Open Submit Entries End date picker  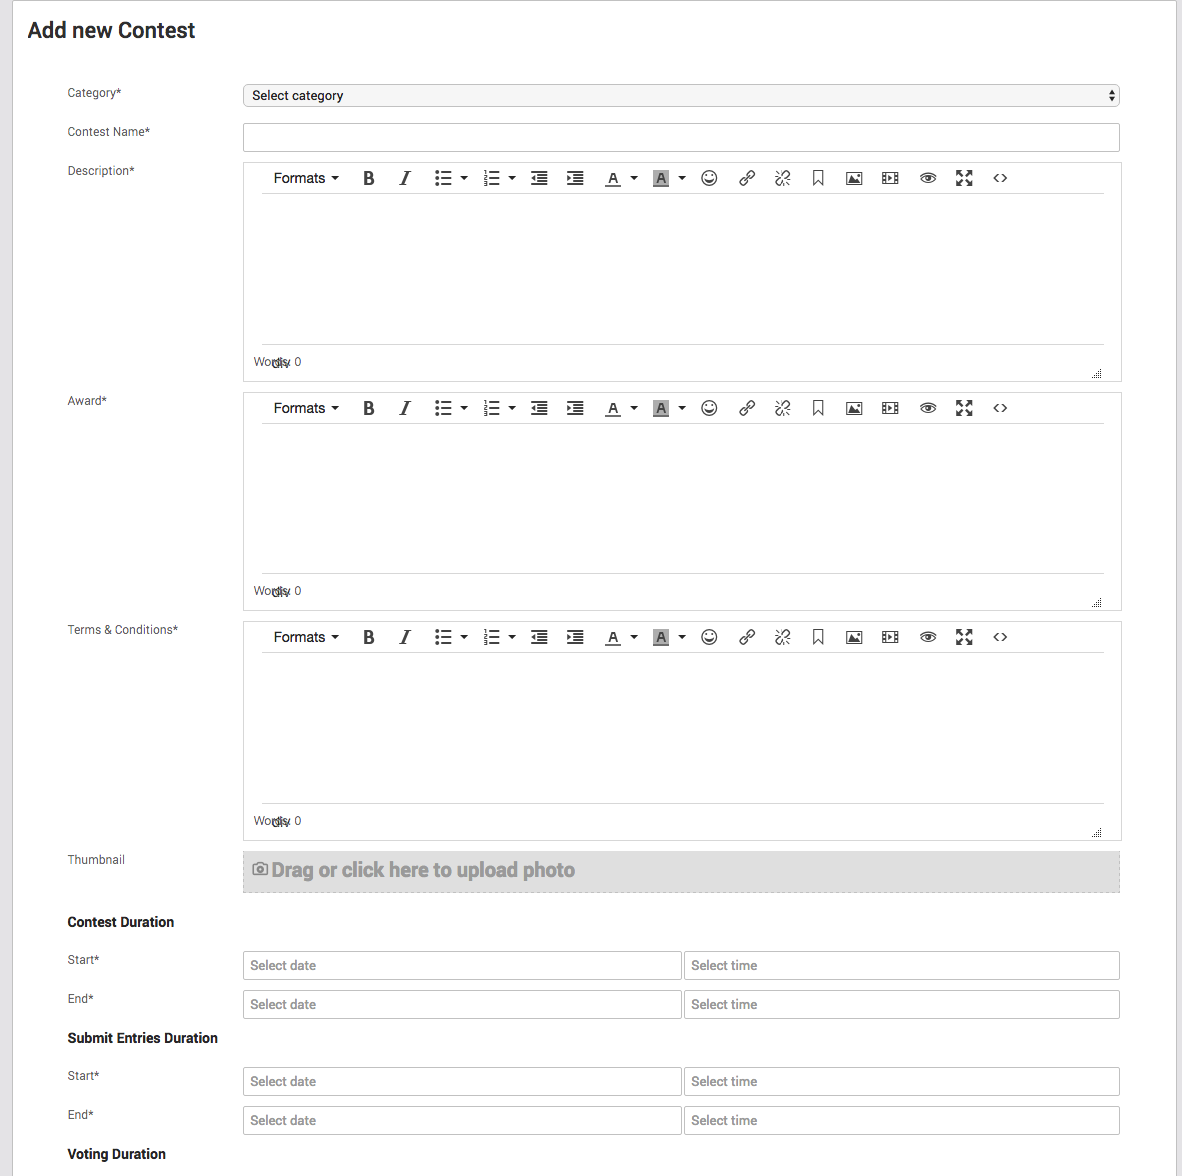pyautogui.click(x=462, y=1121)
